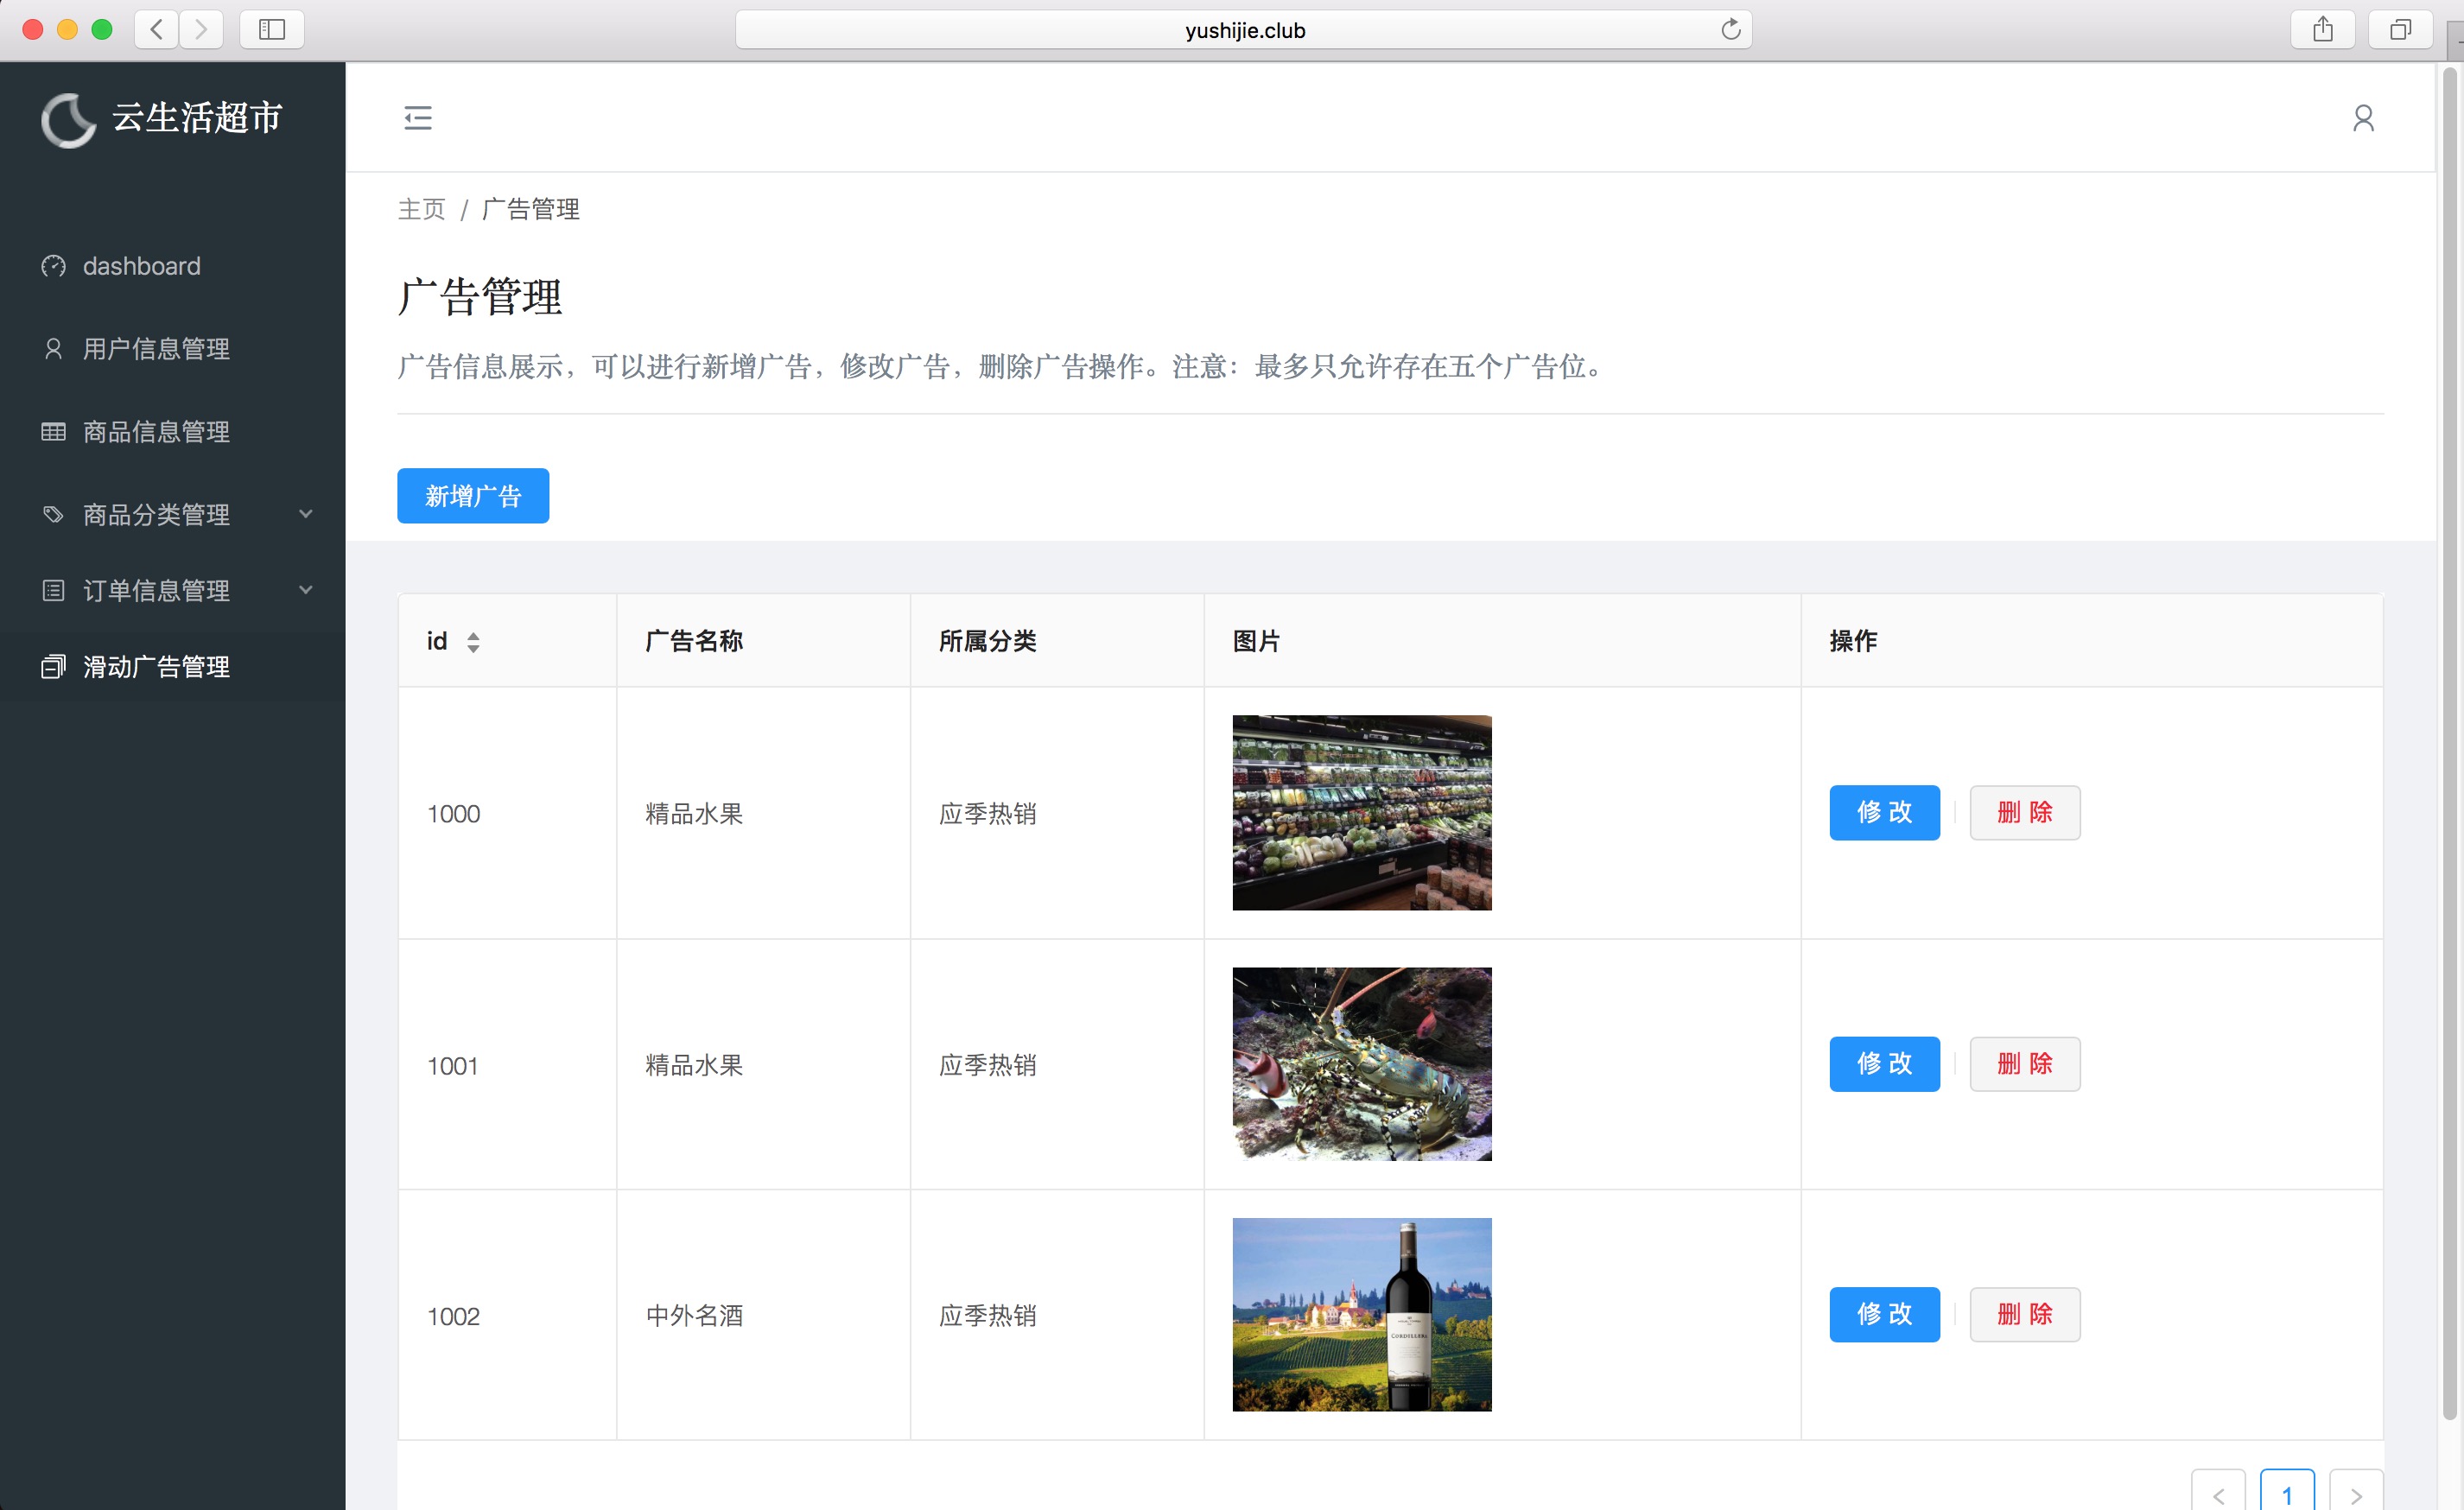Click 删除 button for row 1002

(2024, 1314)
